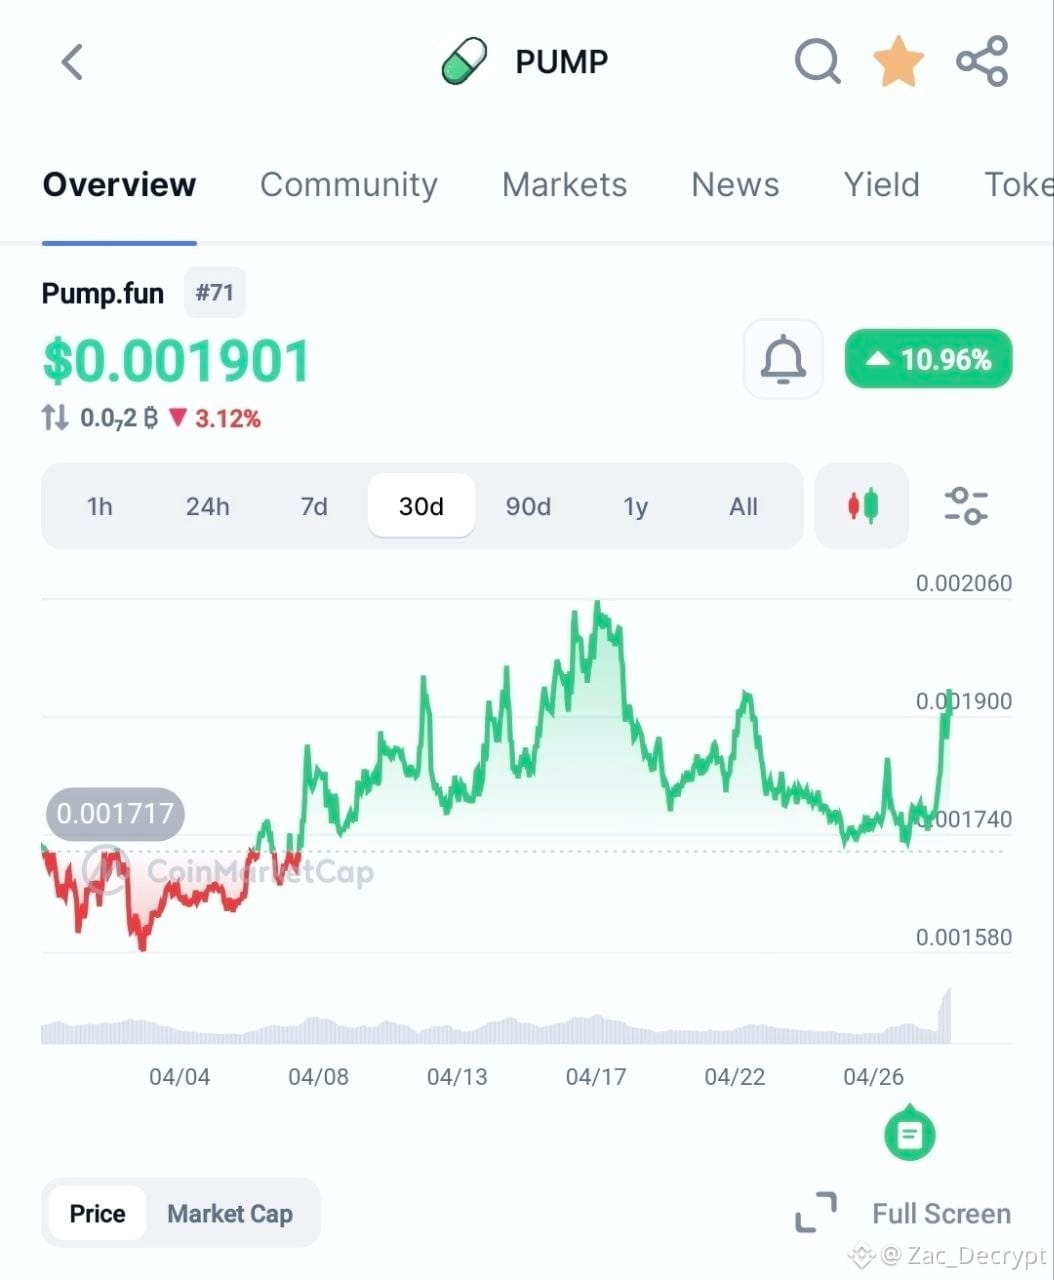Select the Overview tab

coord(119,184)
